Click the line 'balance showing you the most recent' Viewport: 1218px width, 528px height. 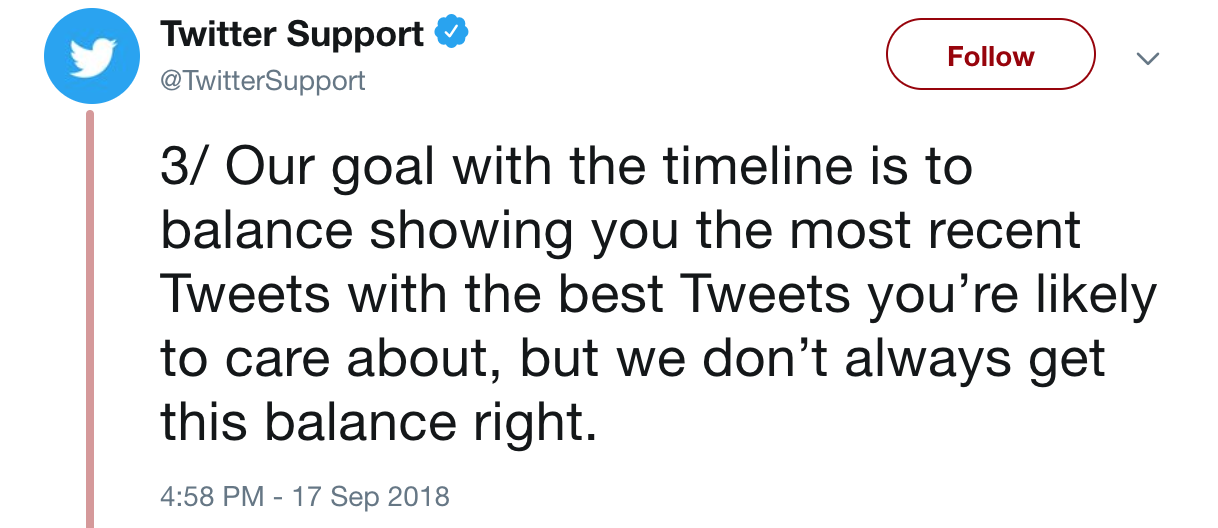(x=621, y=232)
